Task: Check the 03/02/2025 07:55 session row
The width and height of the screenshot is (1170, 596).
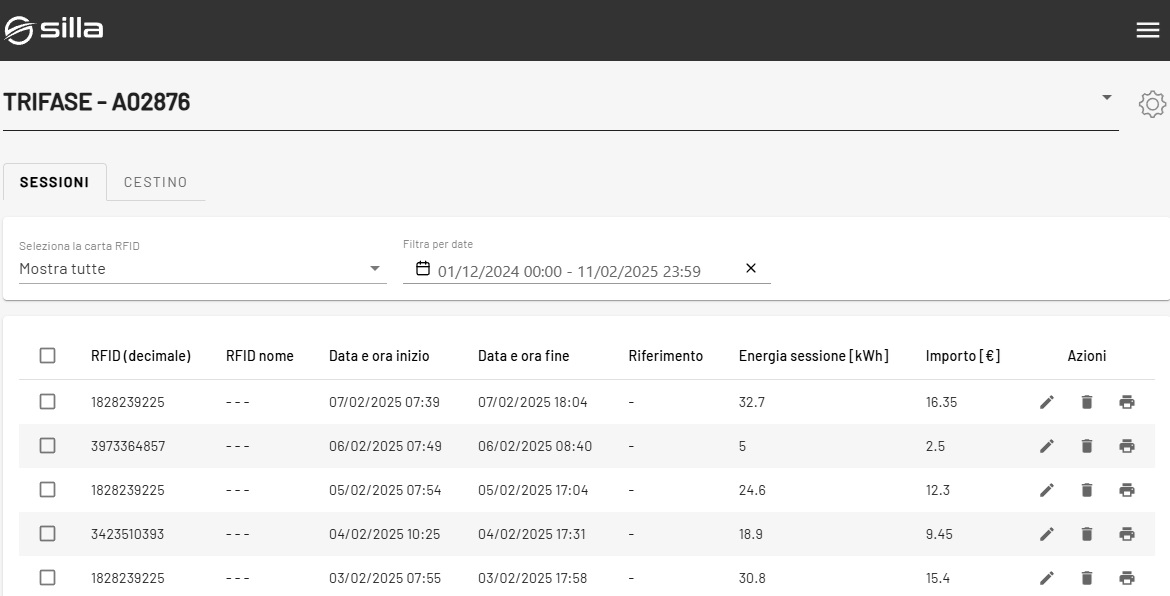Action: [47, 577]
